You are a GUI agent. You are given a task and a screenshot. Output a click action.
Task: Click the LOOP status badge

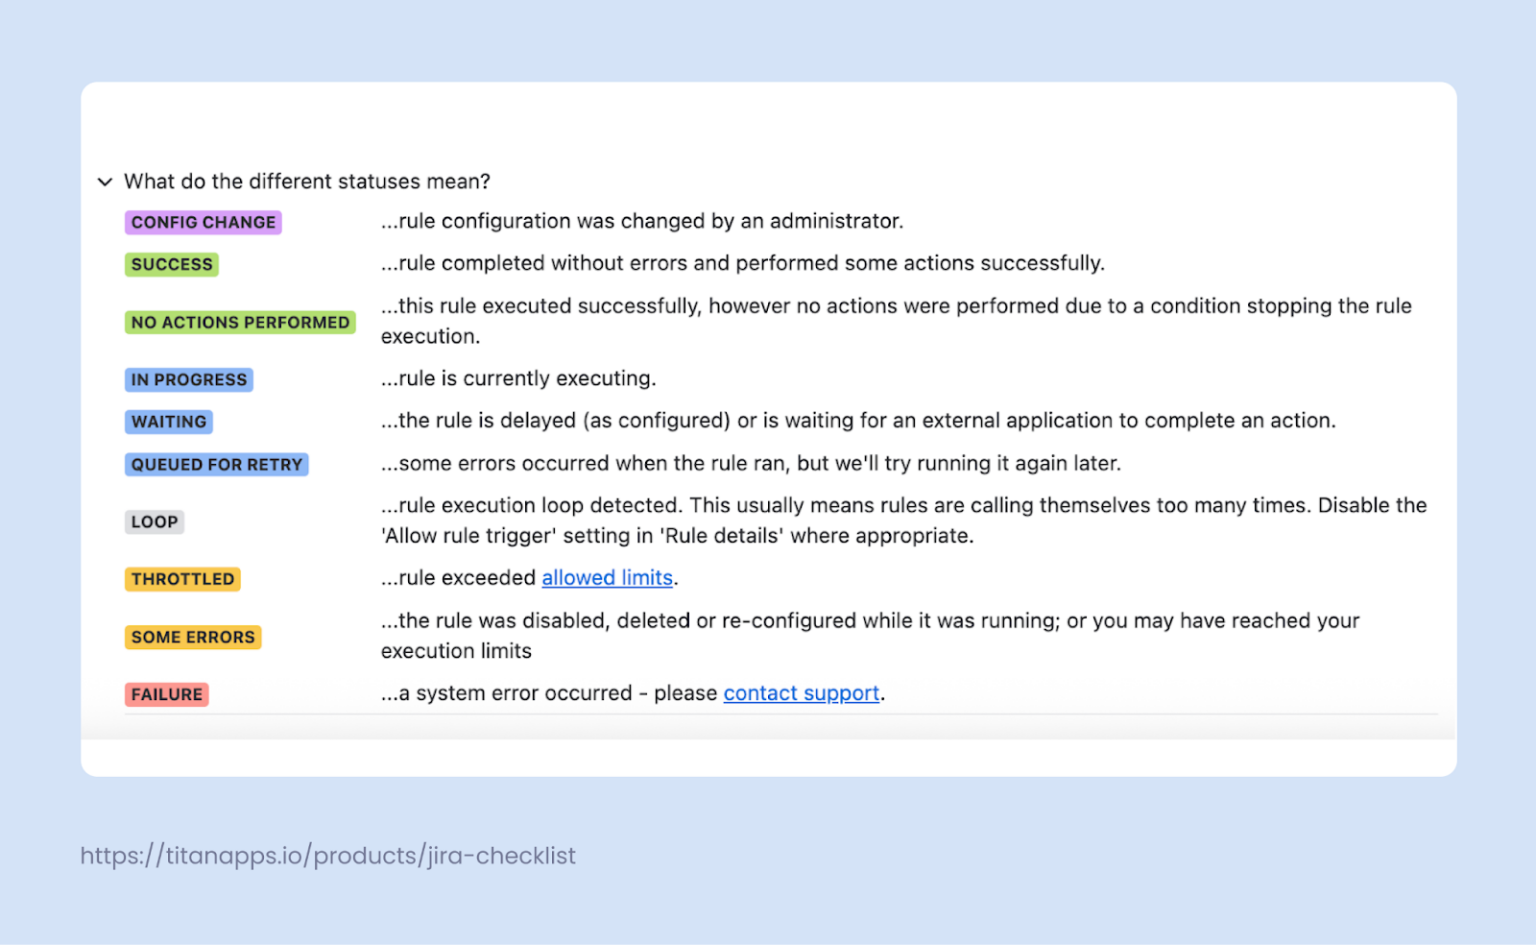click(x=154, y=521)
